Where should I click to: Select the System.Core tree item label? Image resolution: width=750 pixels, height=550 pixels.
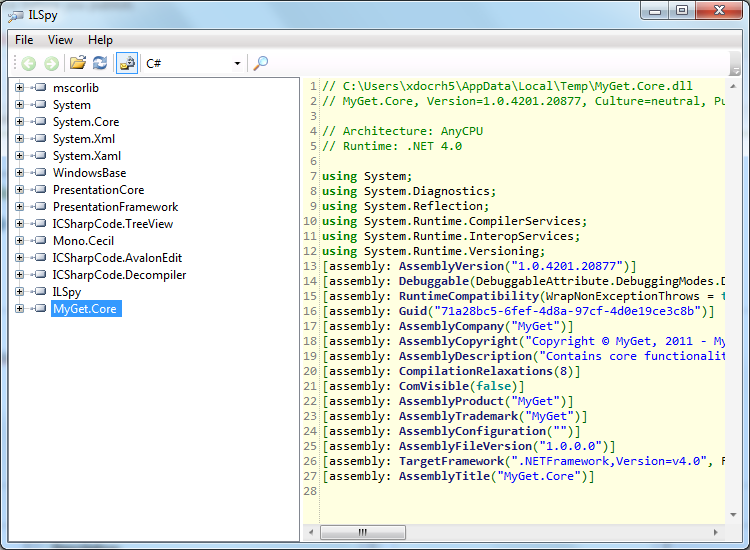(86, 122)
